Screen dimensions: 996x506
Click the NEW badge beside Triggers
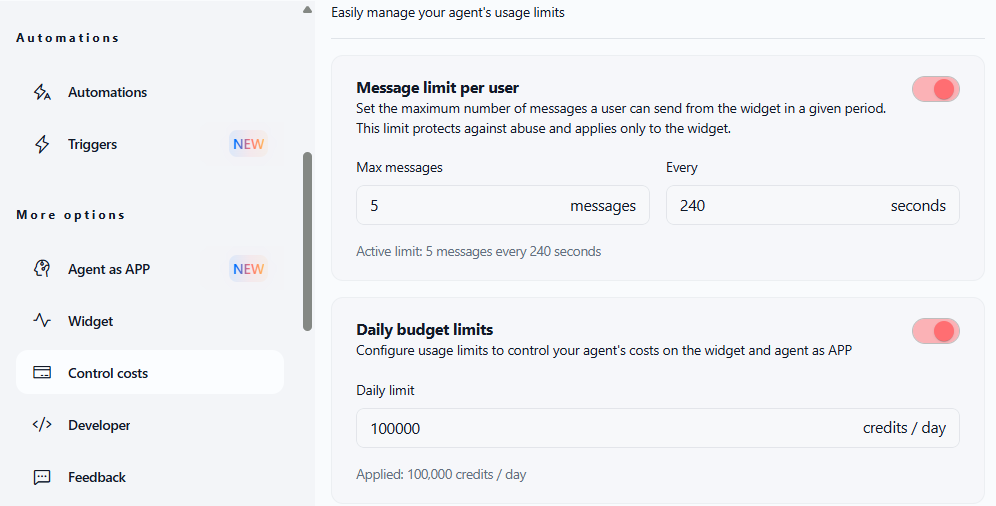pos(248,144)
